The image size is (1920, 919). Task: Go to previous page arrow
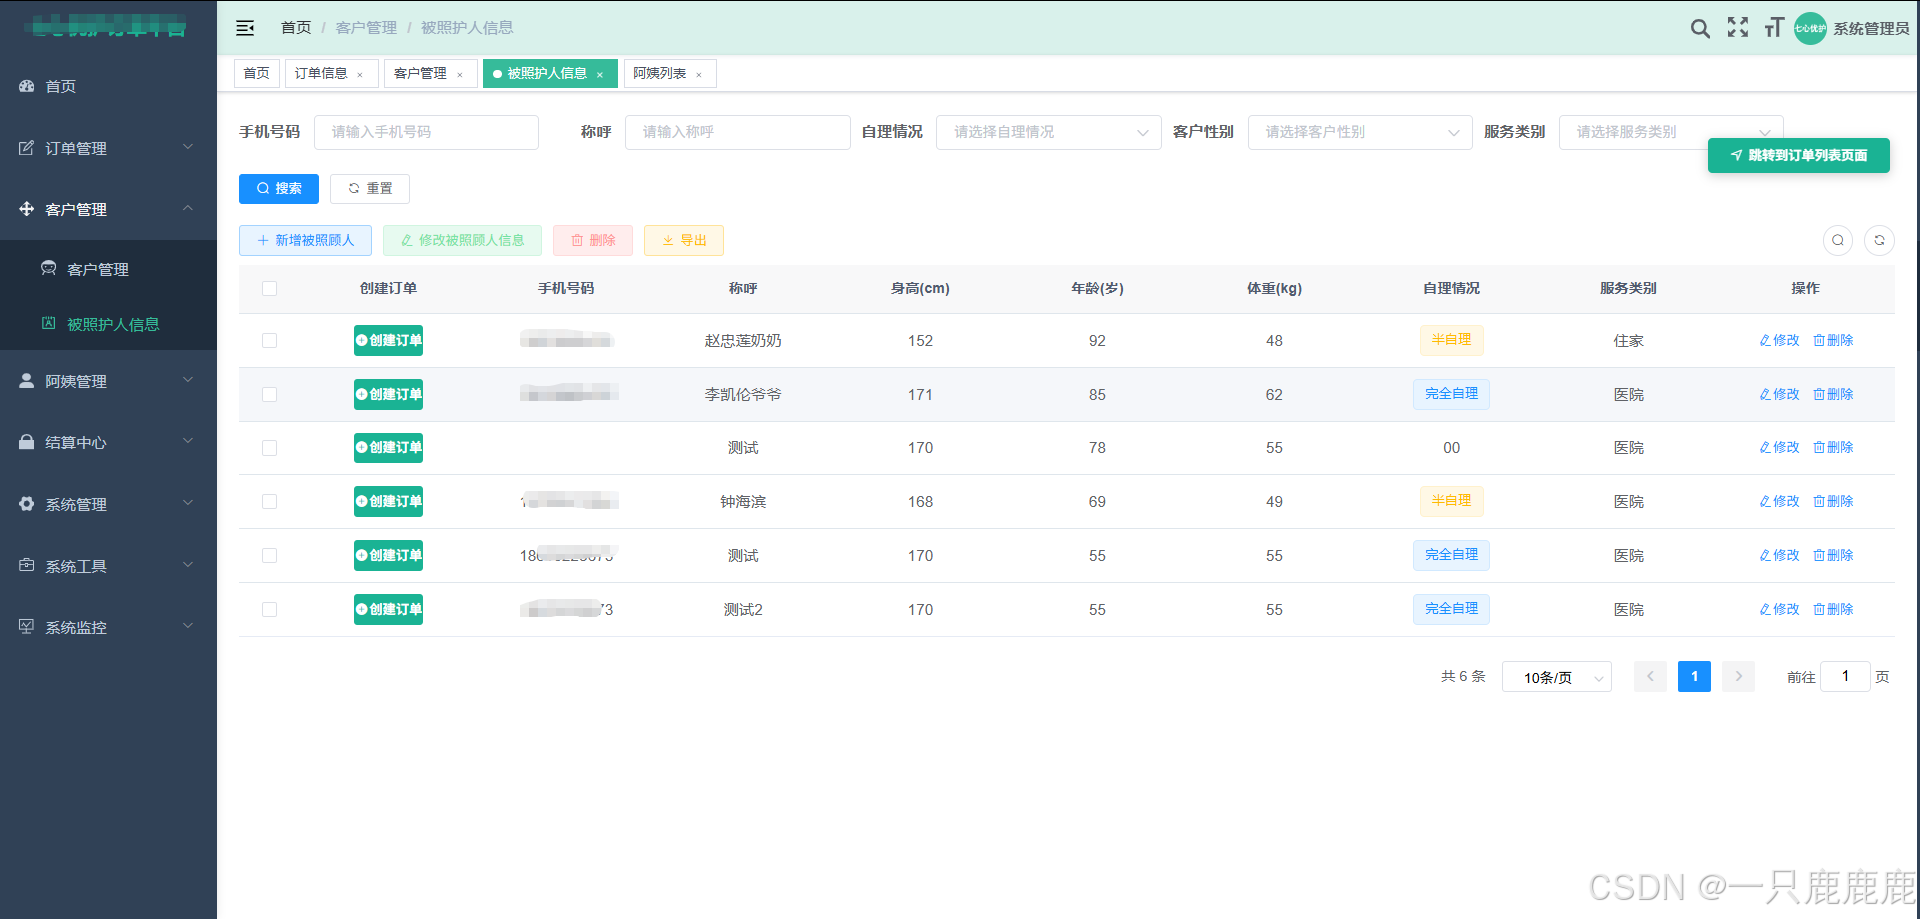click(x=1650, y=677)
